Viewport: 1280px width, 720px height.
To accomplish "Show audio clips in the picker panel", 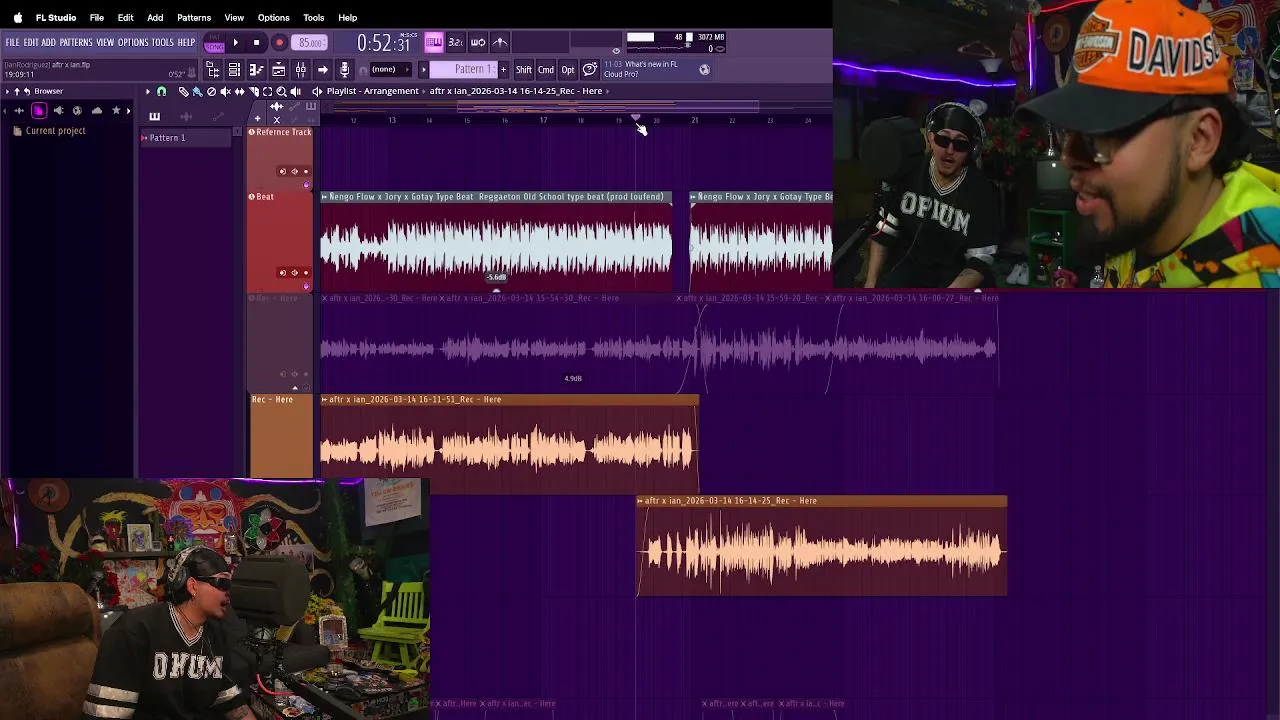I will click(x=186, y=116).
